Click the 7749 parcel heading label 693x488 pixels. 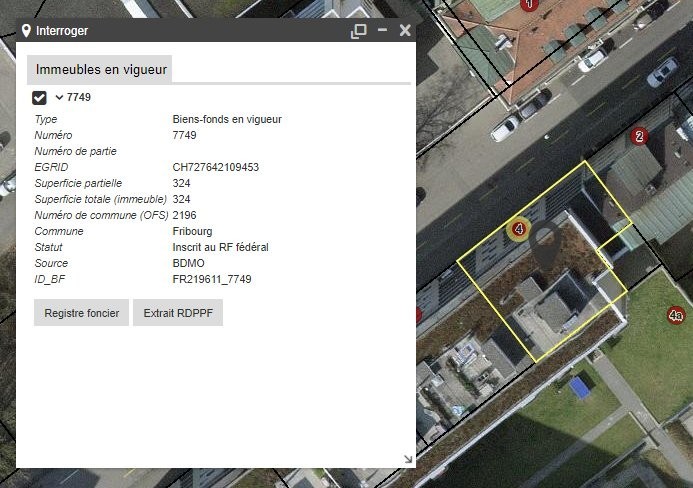coord(79,97)
